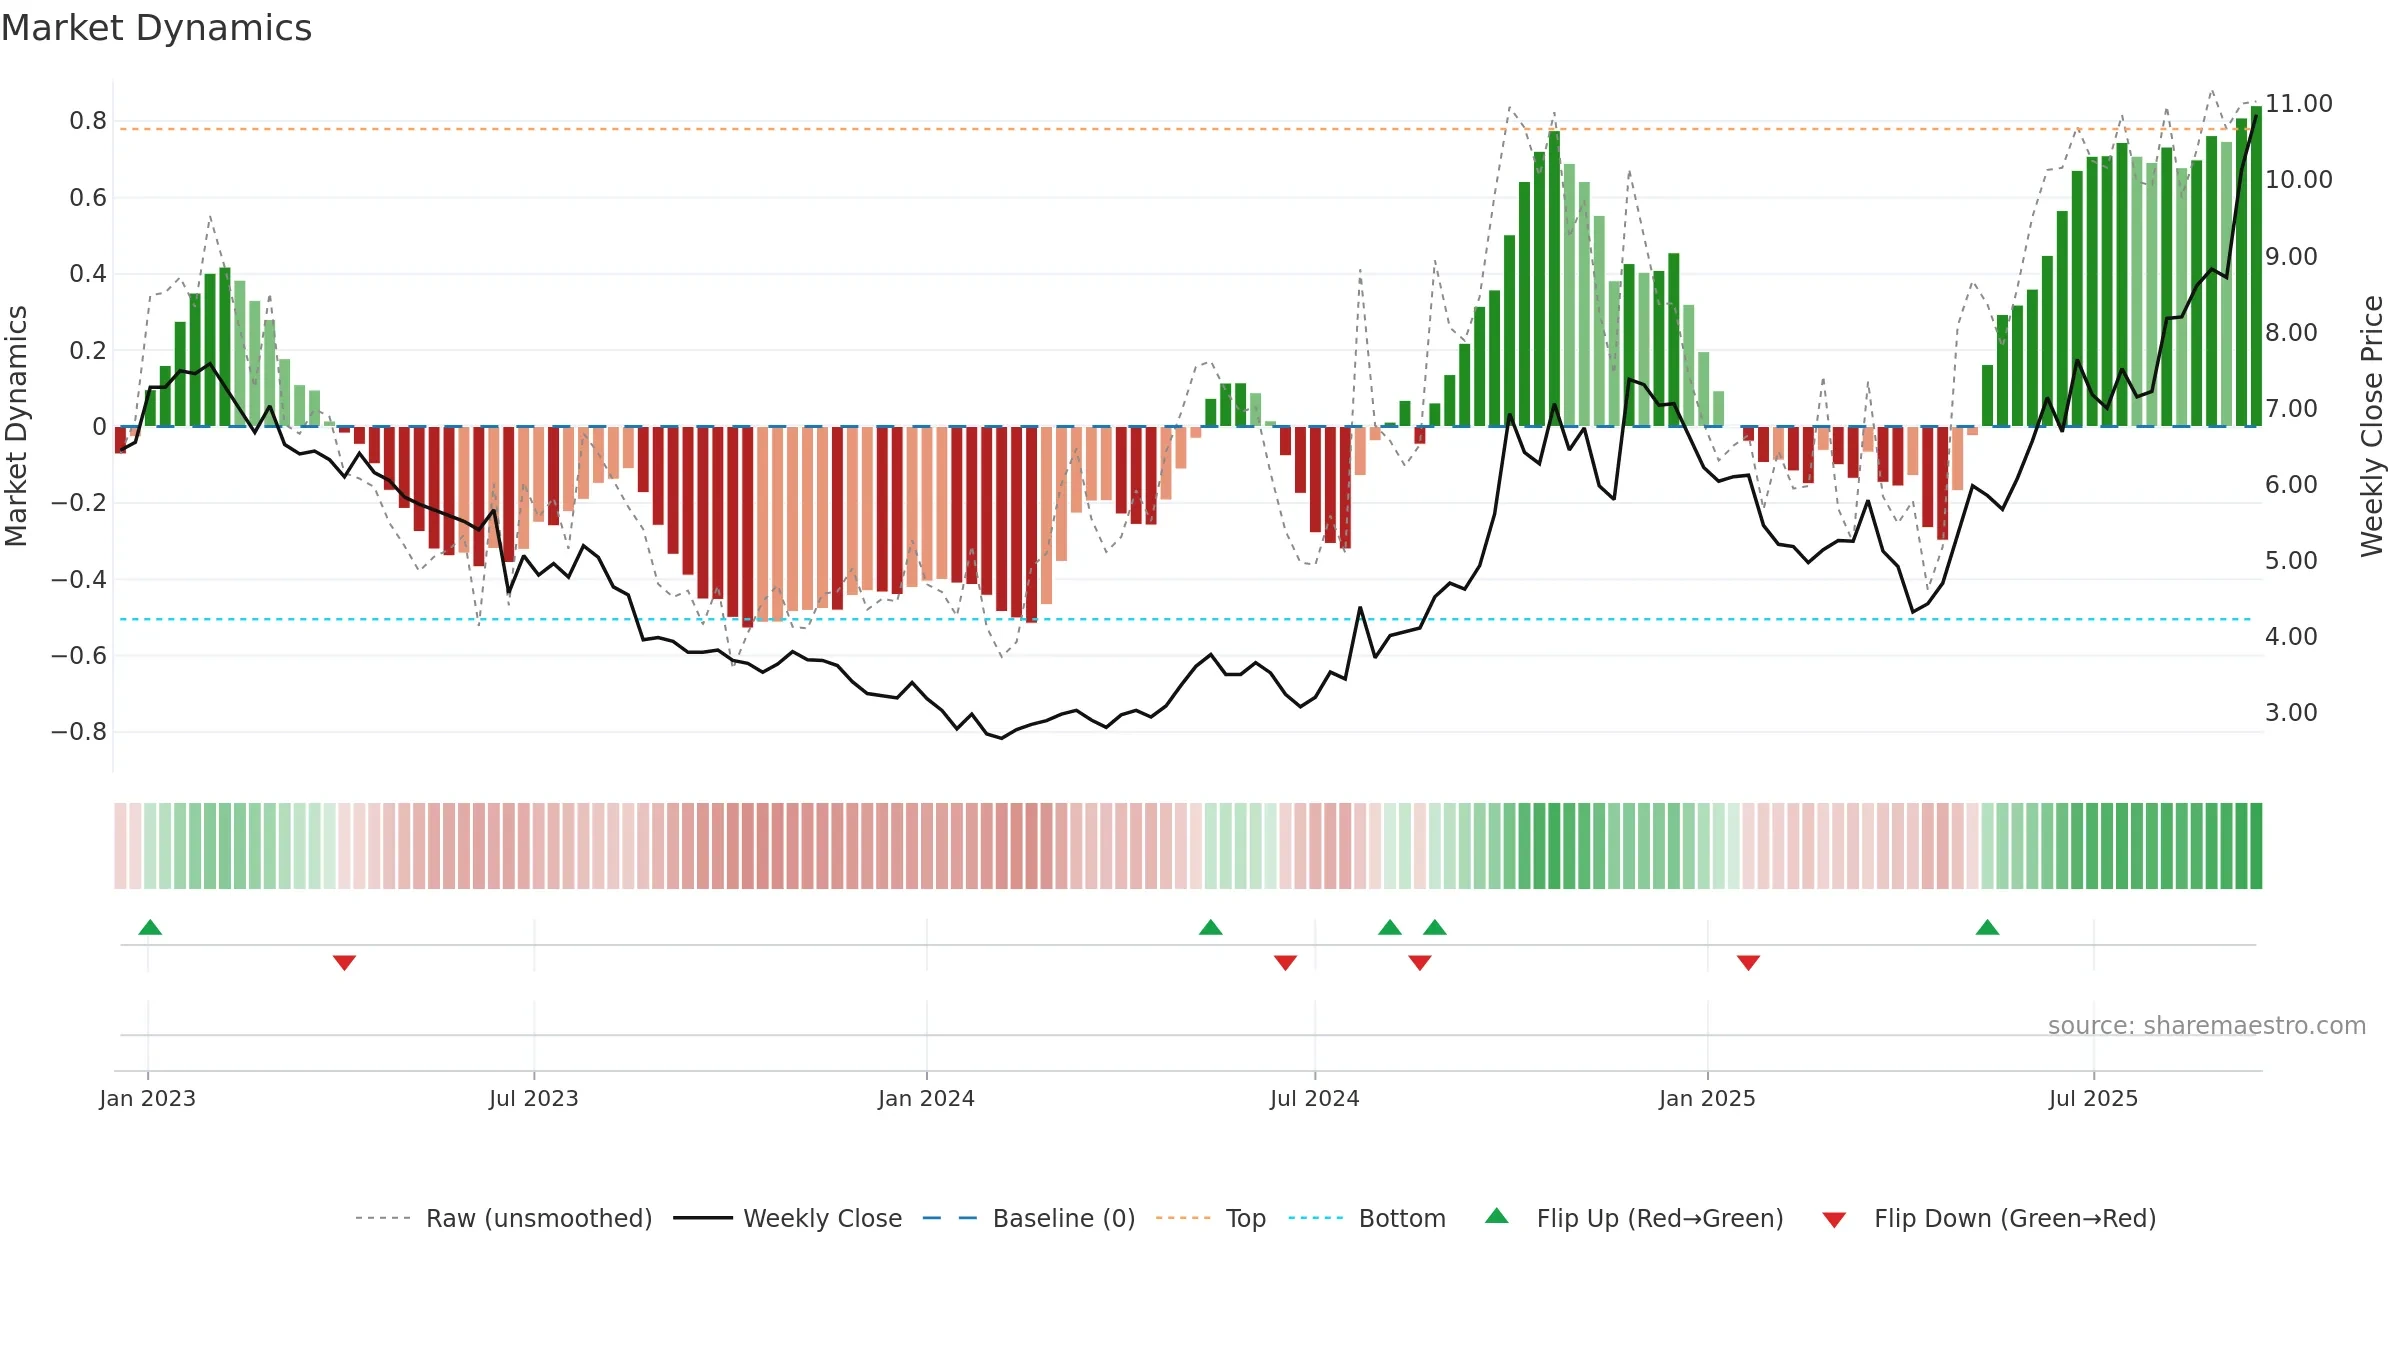Click the source: sharemaestro.com text
Image resolution: width=2400 pixels, height=1350 pixels.
coord(2207,1026)
